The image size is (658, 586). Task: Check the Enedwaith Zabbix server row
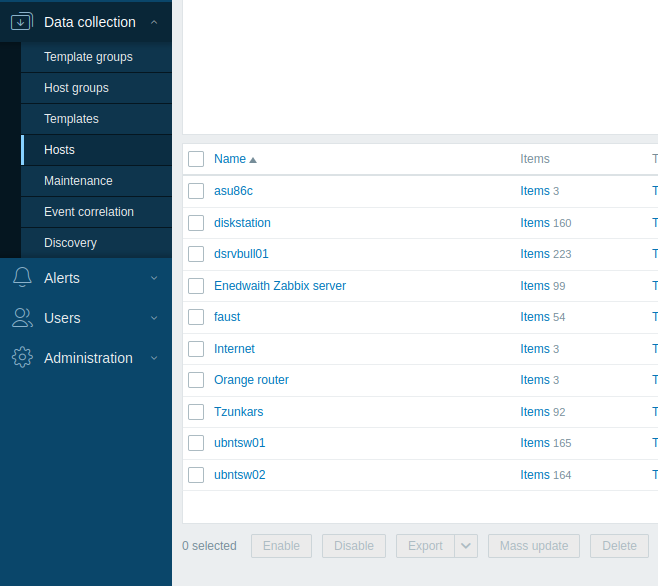point(196,286)
